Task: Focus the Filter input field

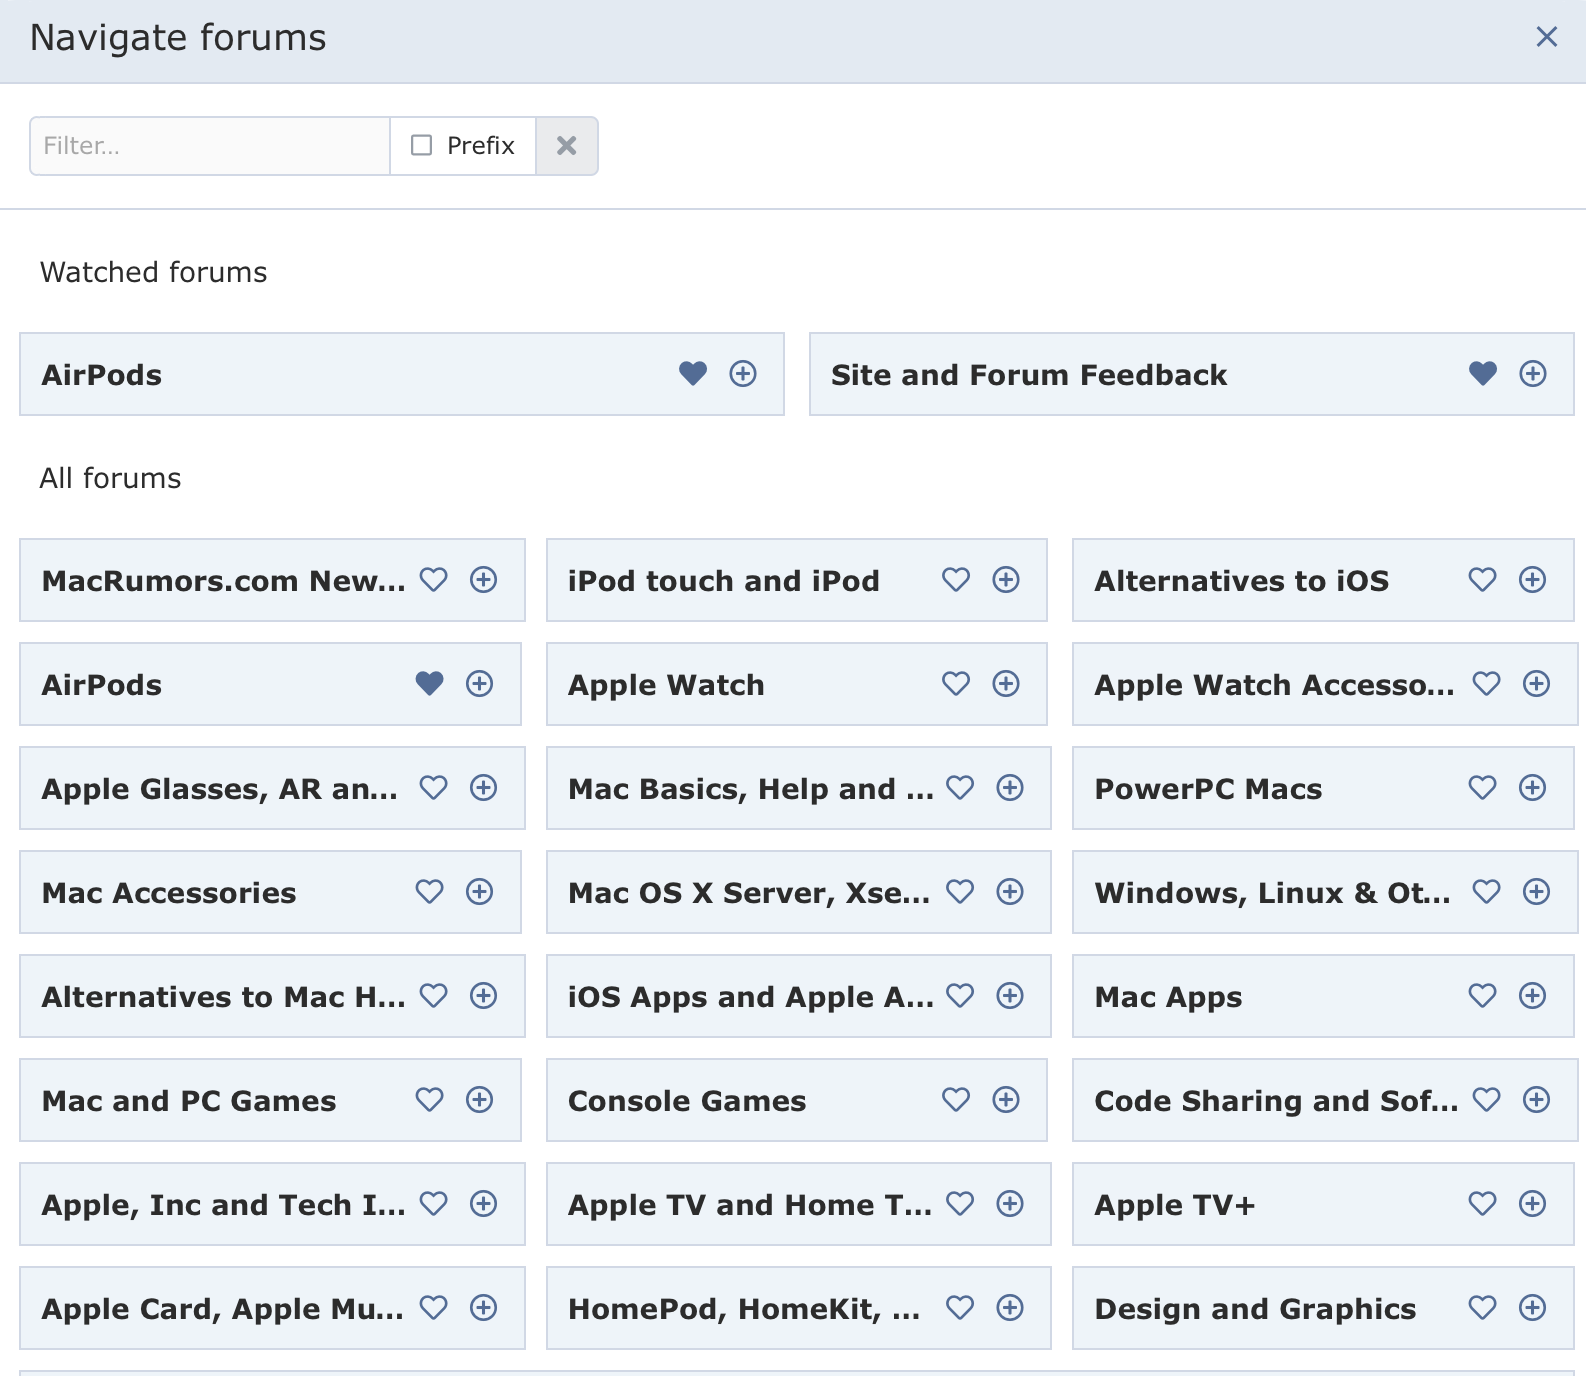Action: pyautogui.click(x=210, y=146)
